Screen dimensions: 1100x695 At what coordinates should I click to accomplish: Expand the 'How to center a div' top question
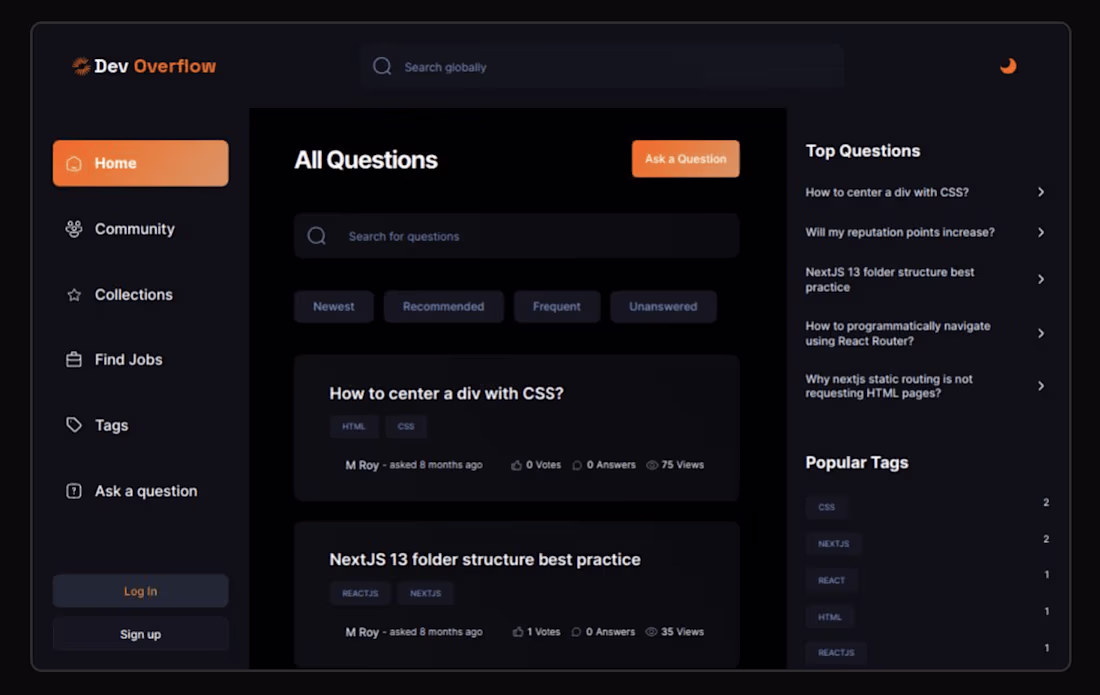[x=1041, y=191]
